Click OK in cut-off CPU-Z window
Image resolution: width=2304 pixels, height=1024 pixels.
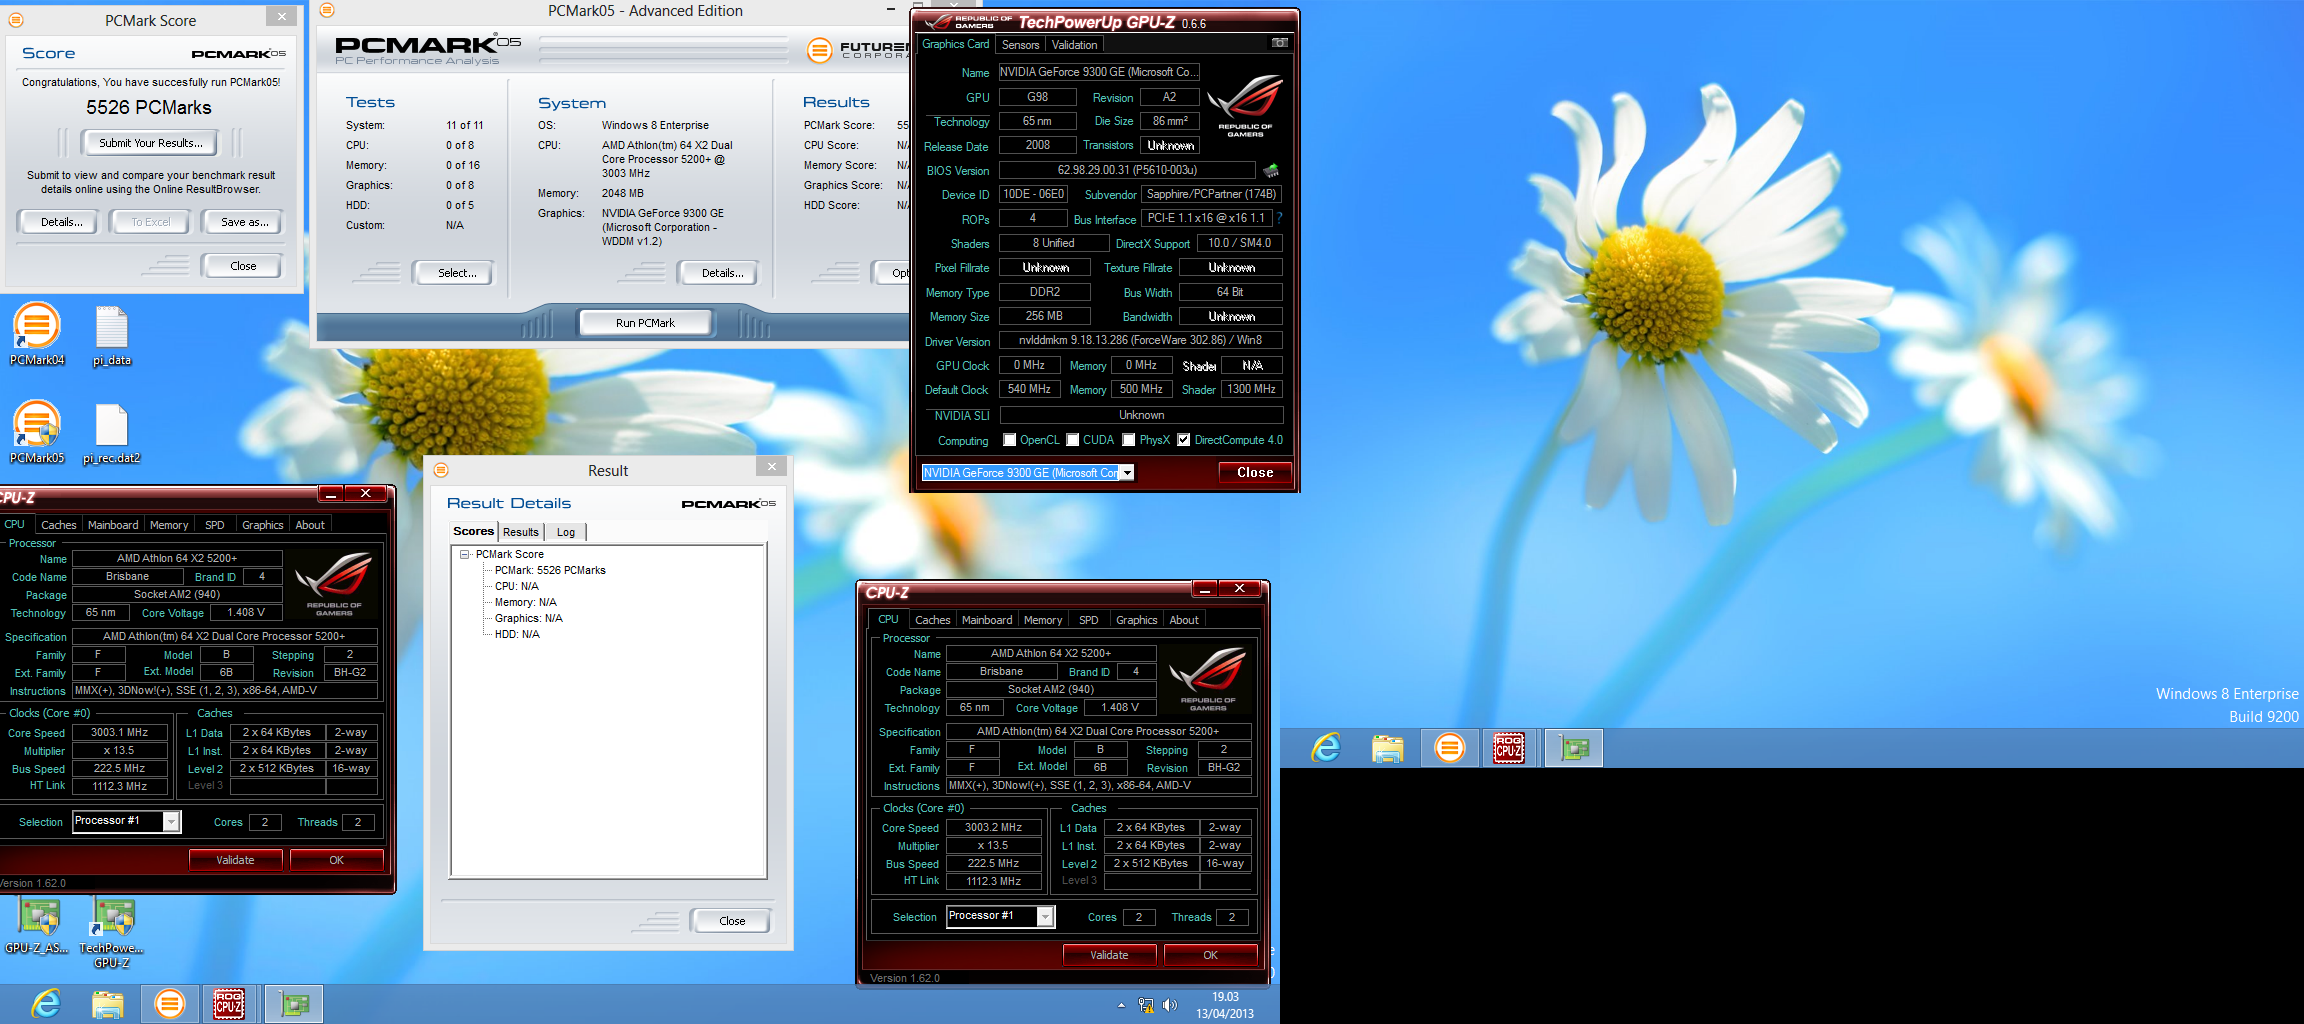coord(336,860)
